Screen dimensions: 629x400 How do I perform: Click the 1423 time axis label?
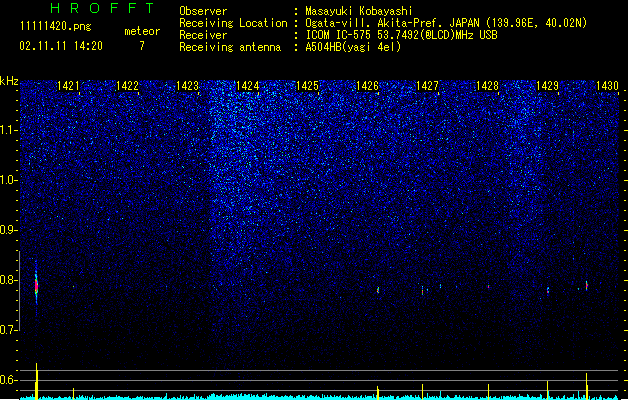[187, 86]
